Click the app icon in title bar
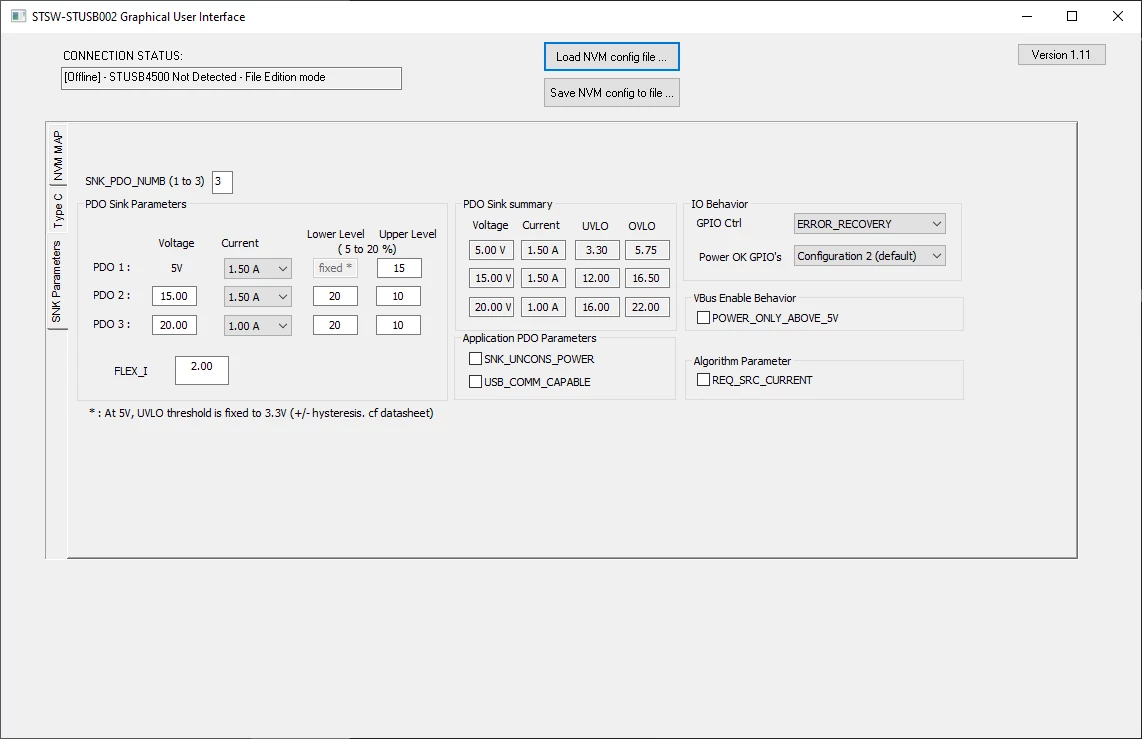Image resolution: width=1142 pixels, height=739 pixels. [18, 16]
